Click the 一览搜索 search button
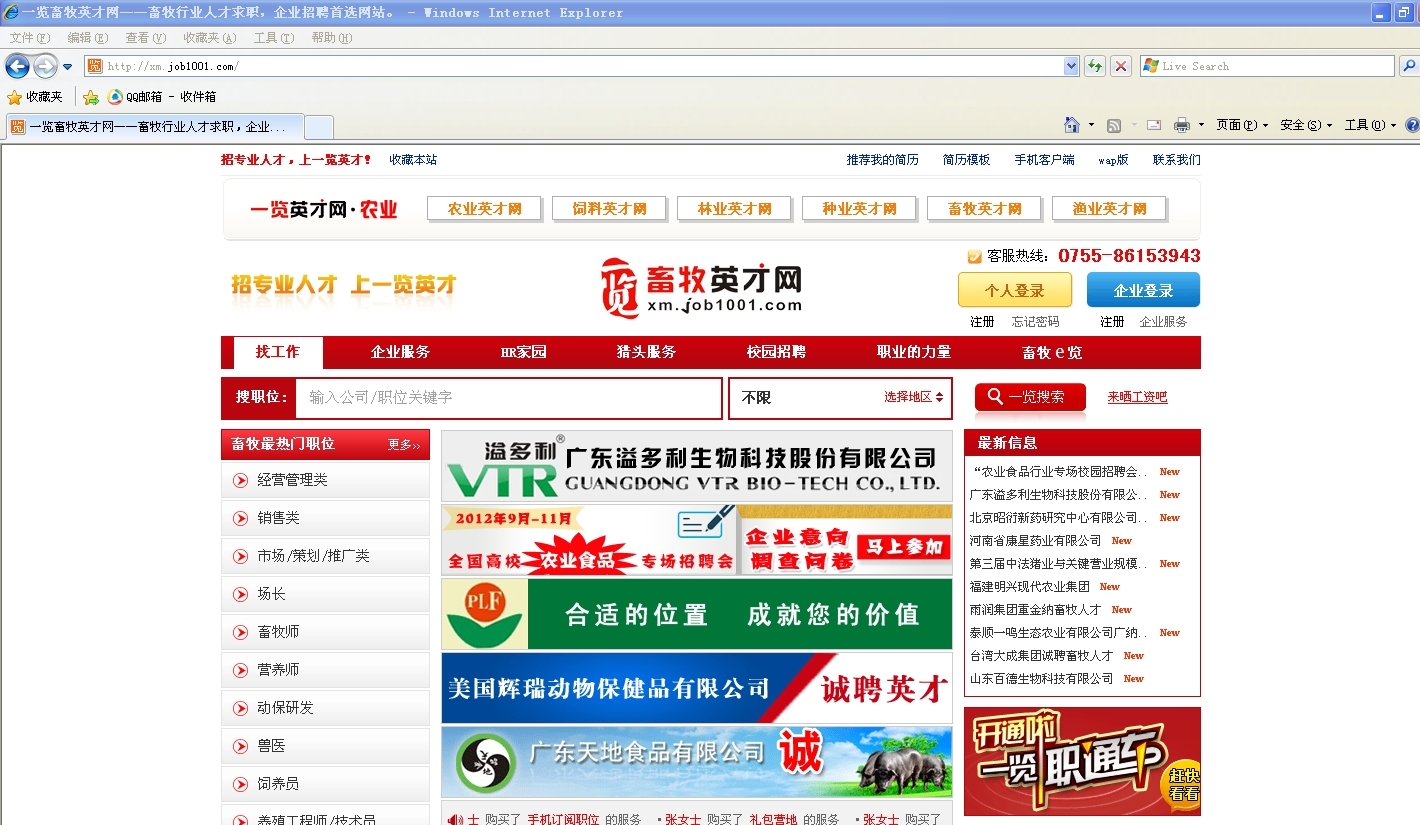The width and height of the screenshot is (1420, 825). tap(1031, 398)
